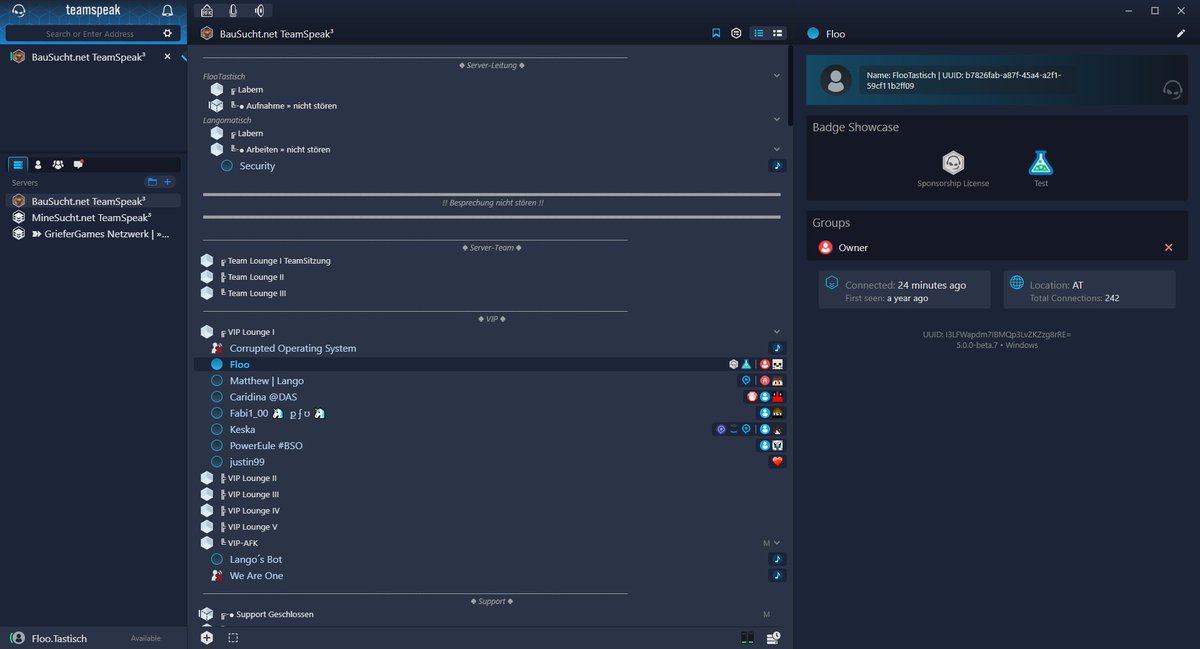
Task: Switch to the Chats tab with notification
Action: (78, 164)
